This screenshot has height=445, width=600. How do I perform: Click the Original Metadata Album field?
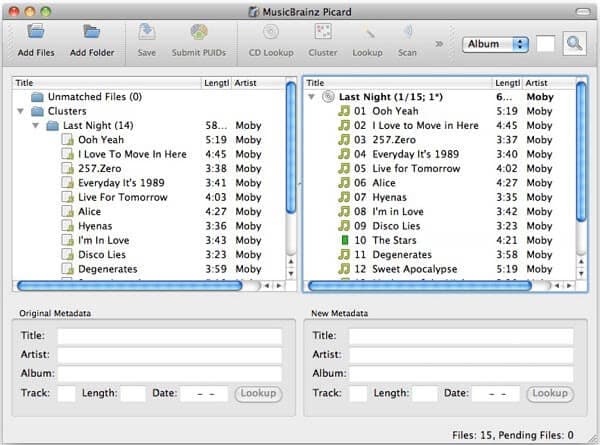pyautogui.click(x=170, y=374)
